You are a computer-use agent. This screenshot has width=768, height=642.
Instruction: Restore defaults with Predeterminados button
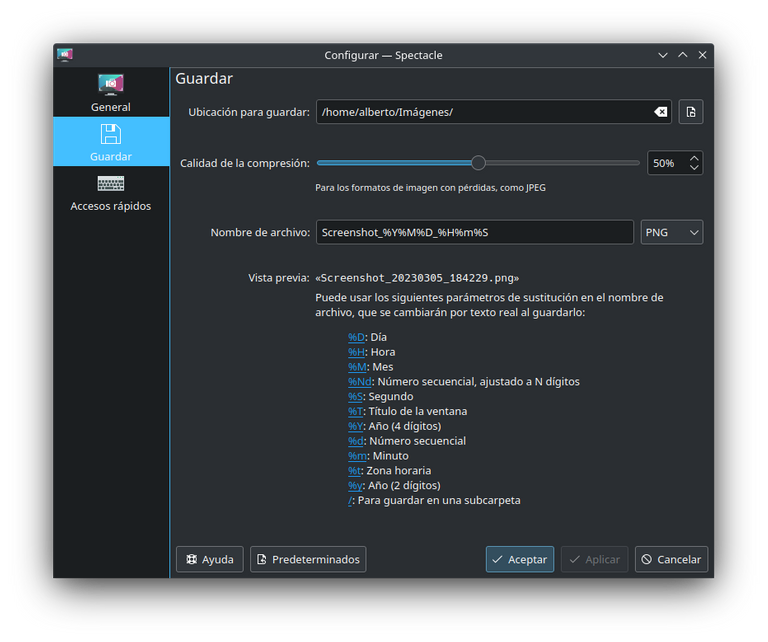click(308, 559)
